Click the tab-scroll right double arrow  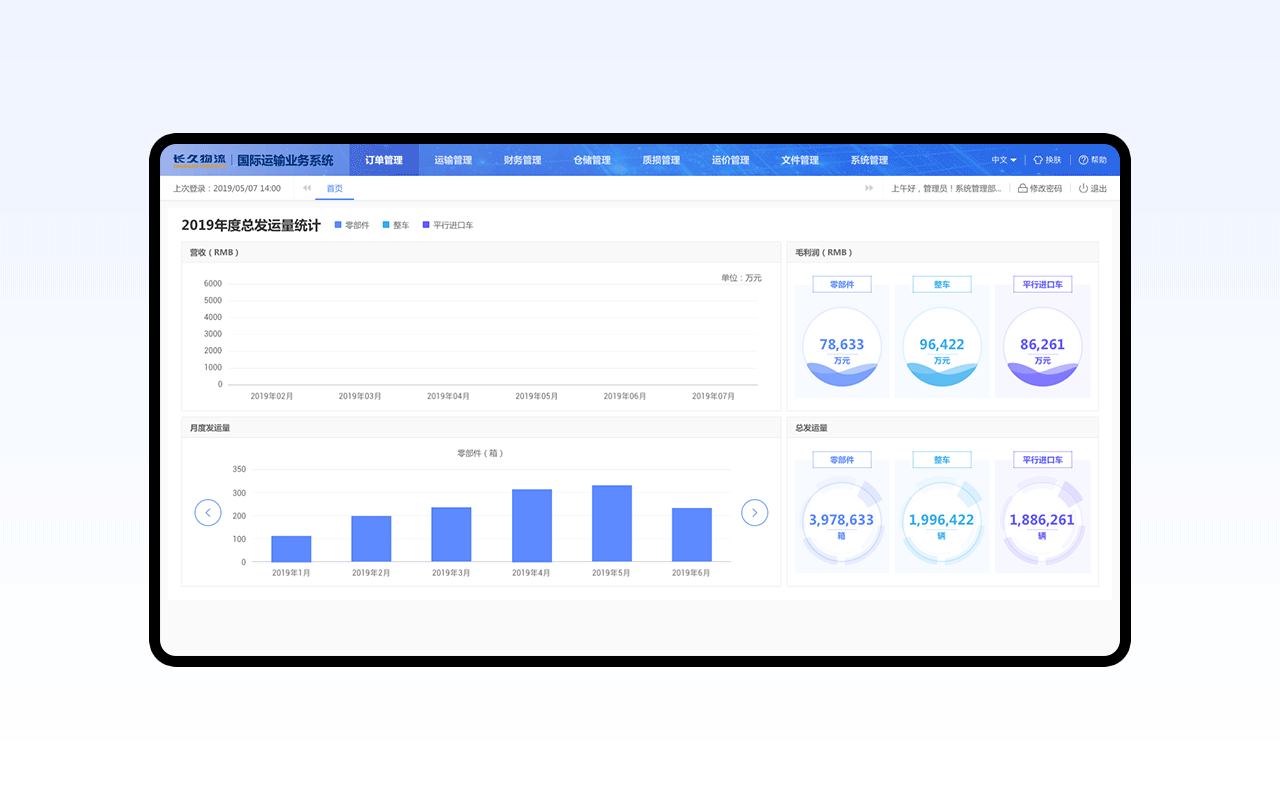tap(869, 188)
